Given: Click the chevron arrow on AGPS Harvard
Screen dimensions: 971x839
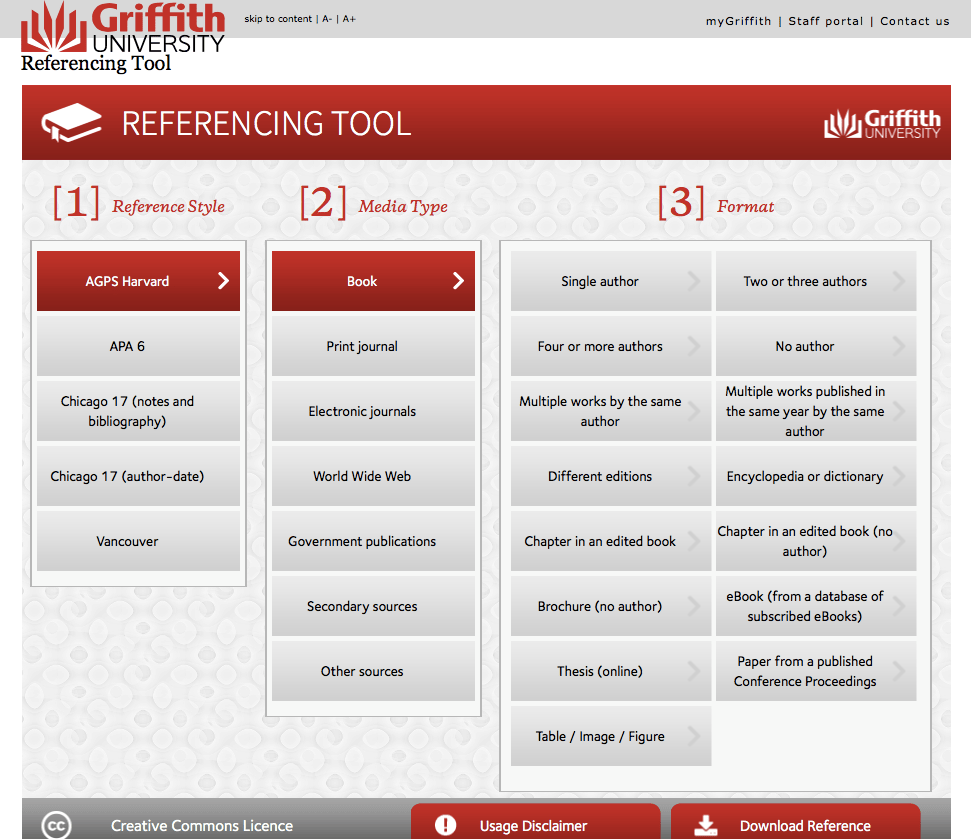Looking at the screenshot, I should [x=224, y=281].
